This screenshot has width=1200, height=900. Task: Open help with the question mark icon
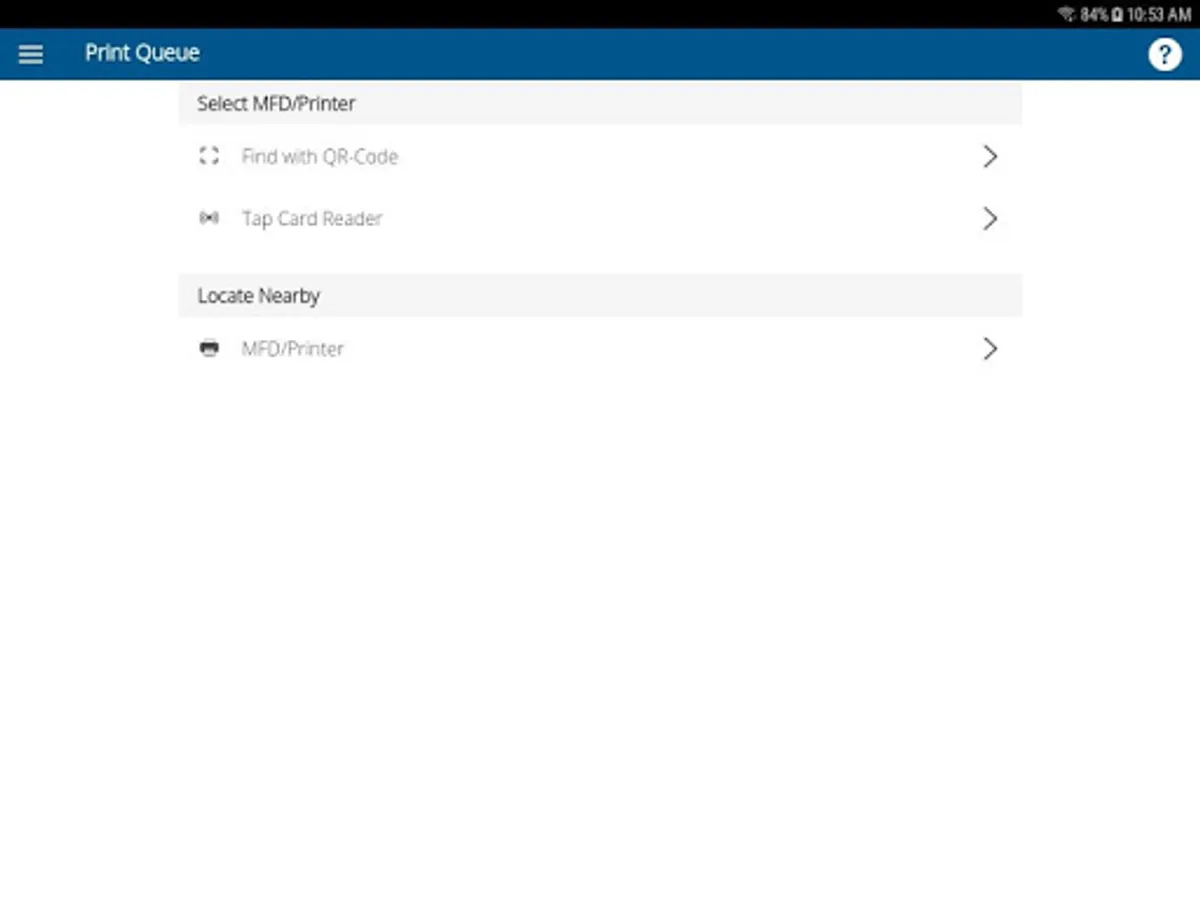point(1164,54)
